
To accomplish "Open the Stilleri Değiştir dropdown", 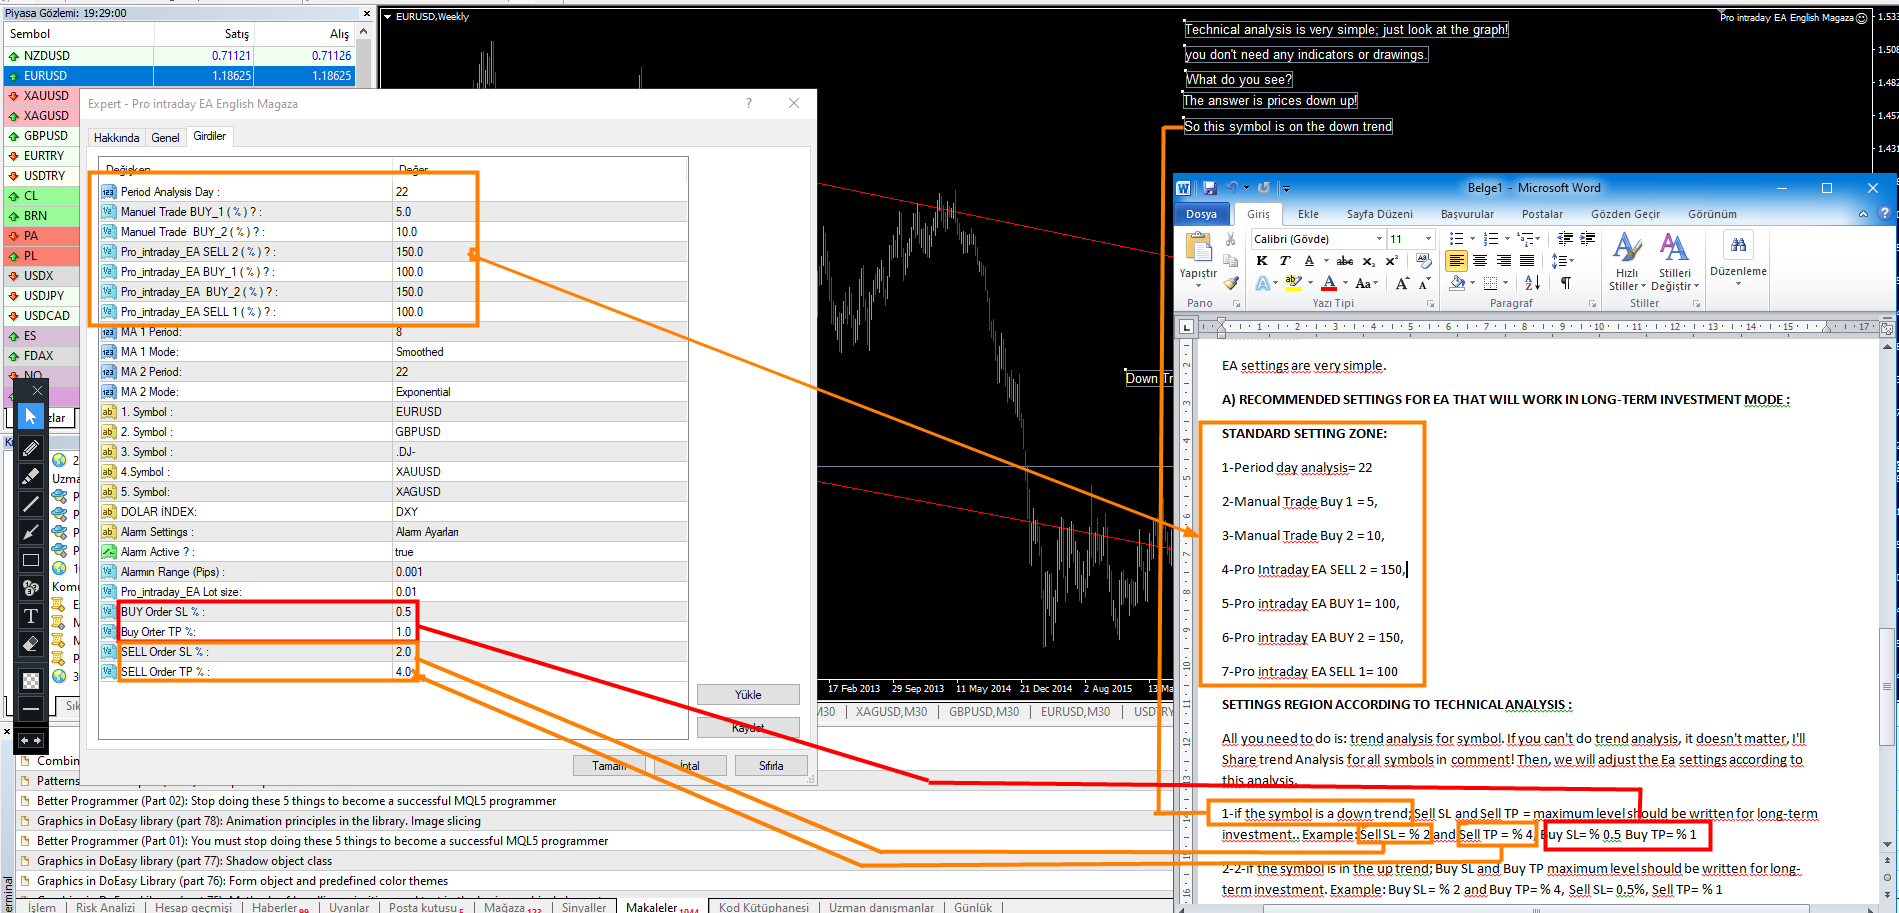I will tap(1675, 262).
